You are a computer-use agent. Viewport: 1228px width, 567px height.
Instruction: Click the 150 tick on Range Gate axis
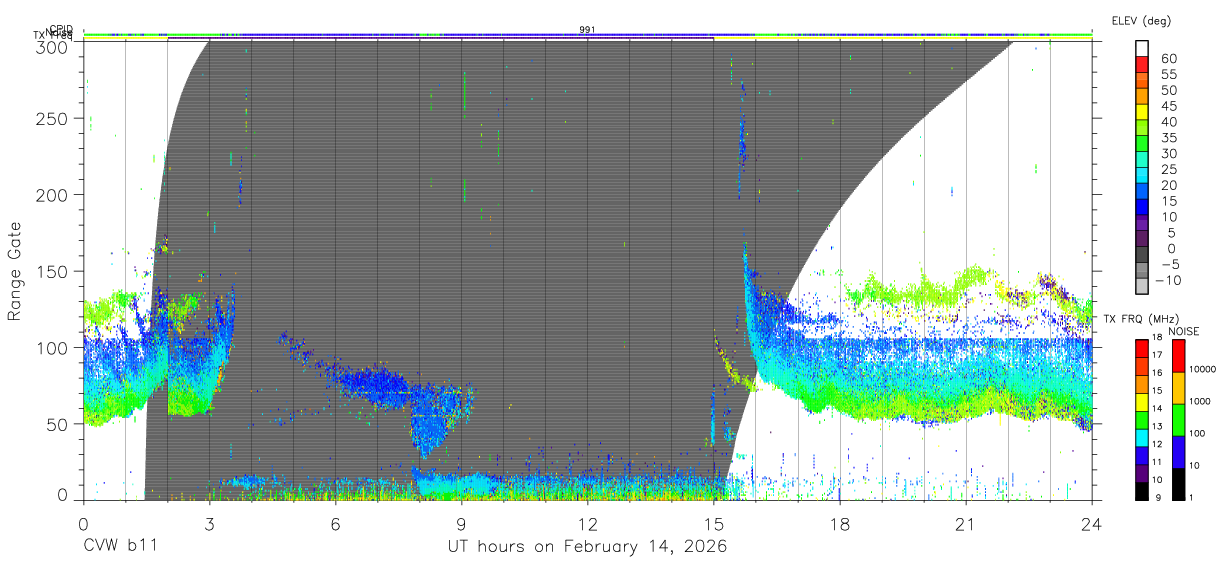tap(54, 271)
